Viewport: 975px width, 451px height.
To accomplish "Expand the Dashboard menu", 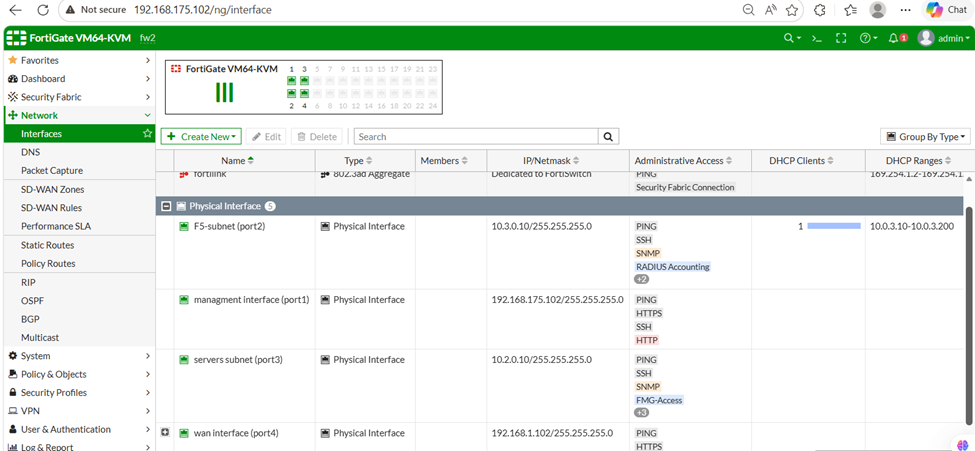I will pyautogui.click(x=78, y=79).
